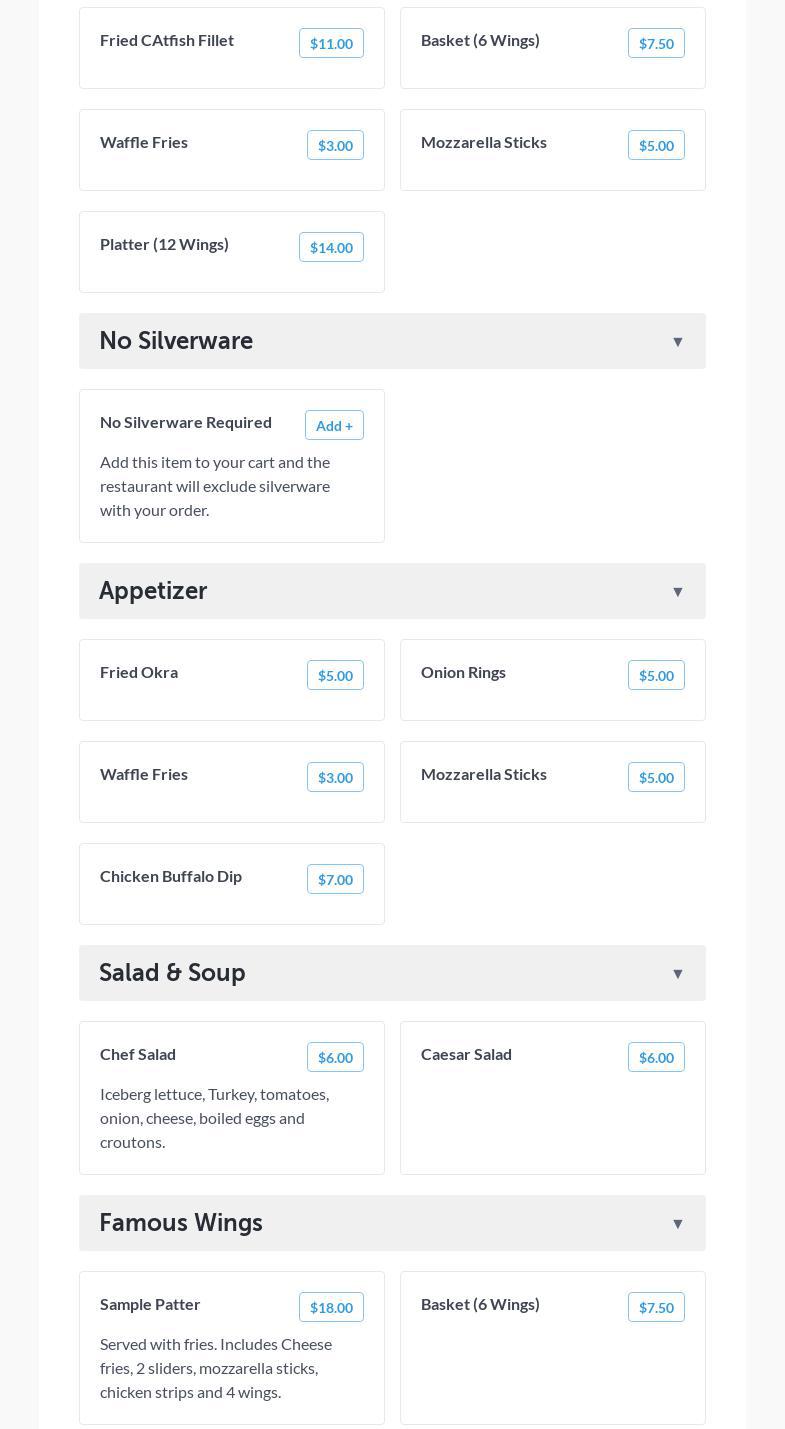
Task: Collapse the Famous Wings section arrow
Action: [x=677, y=1224]
